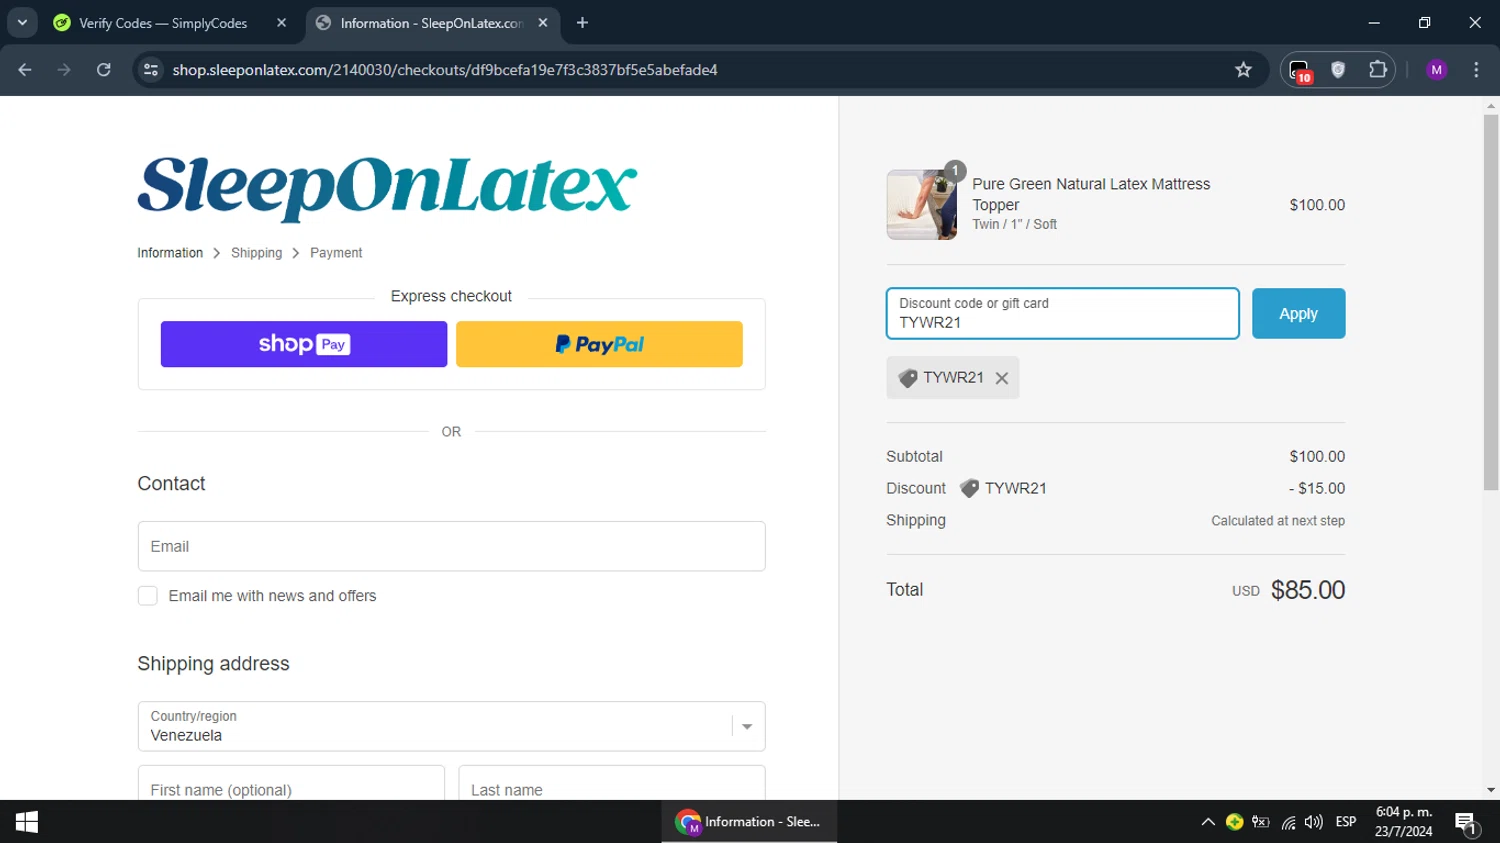
Task: Reload the checkout page
Action: (104, 70)
